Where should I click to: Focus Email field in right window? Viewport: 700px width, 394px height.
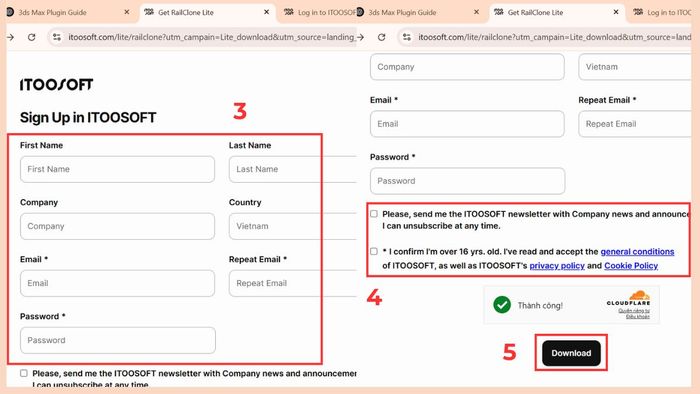467,124
